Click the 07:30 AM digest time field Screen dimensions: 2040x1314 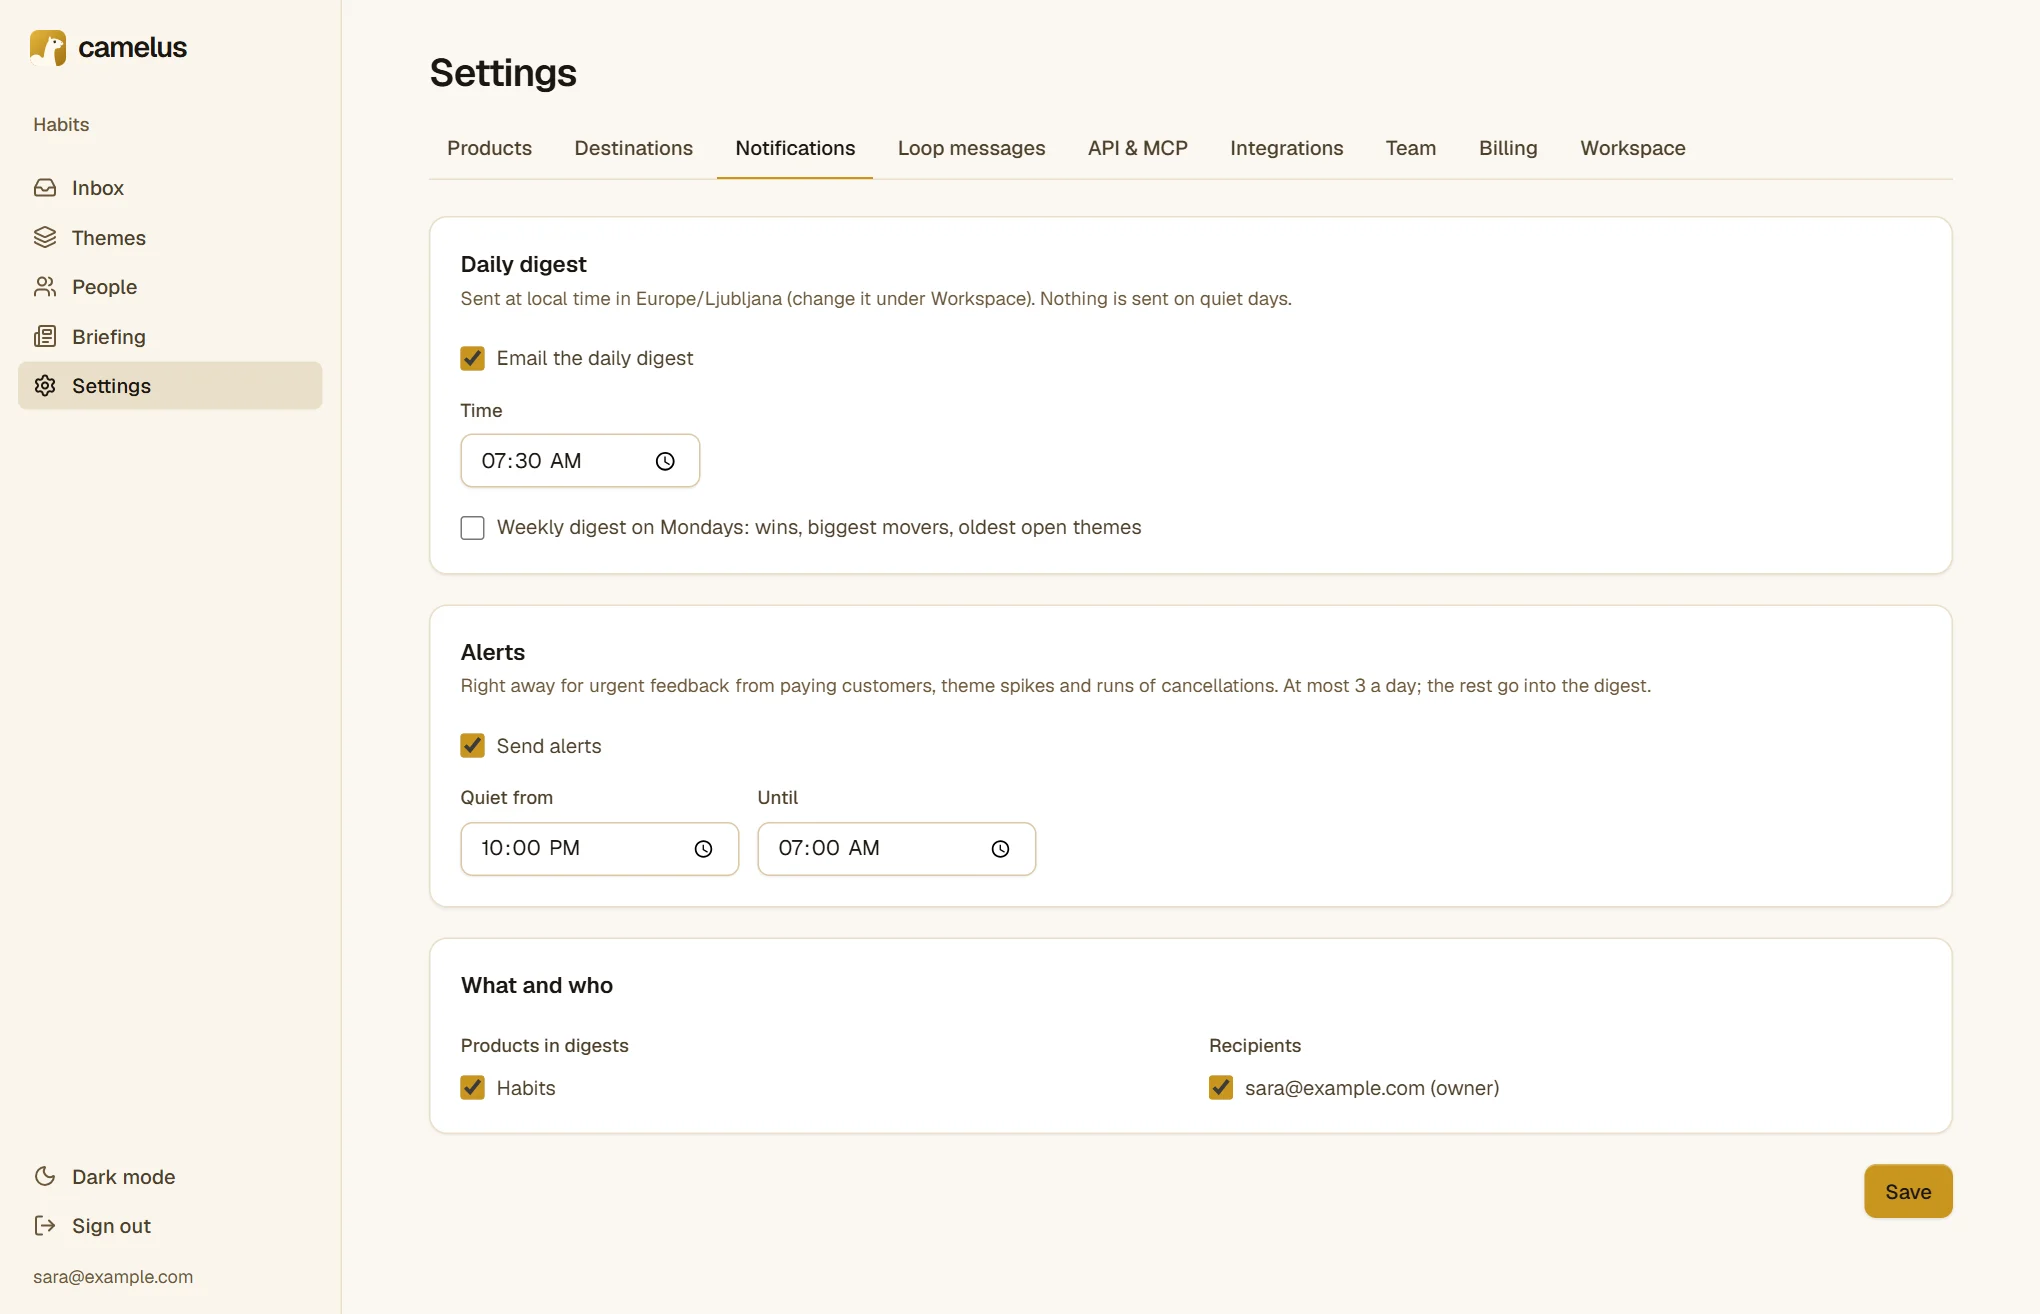pos(580,461)
